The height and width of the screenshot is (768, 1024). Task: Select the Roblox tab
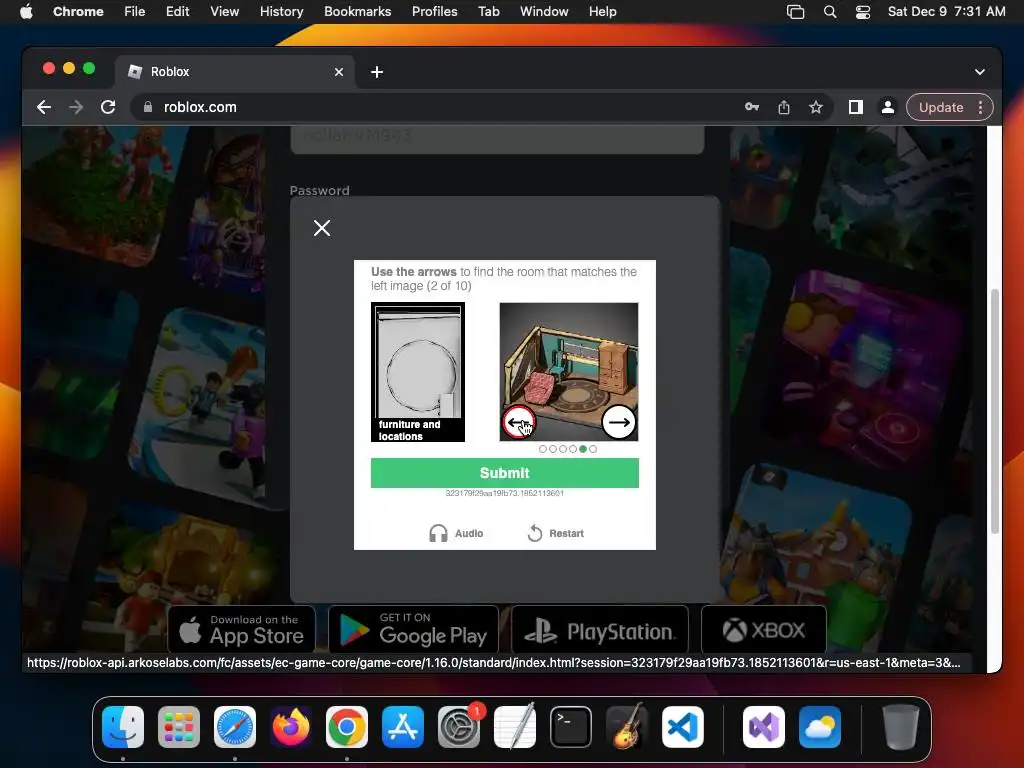(235, 72)
